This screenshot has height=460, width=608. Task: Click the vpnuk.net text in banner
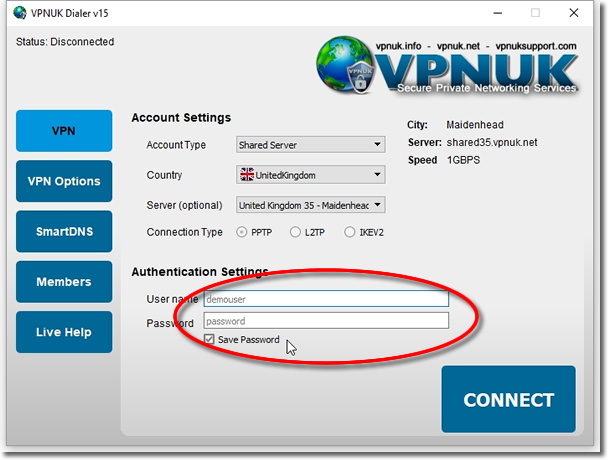click(458, 46)
